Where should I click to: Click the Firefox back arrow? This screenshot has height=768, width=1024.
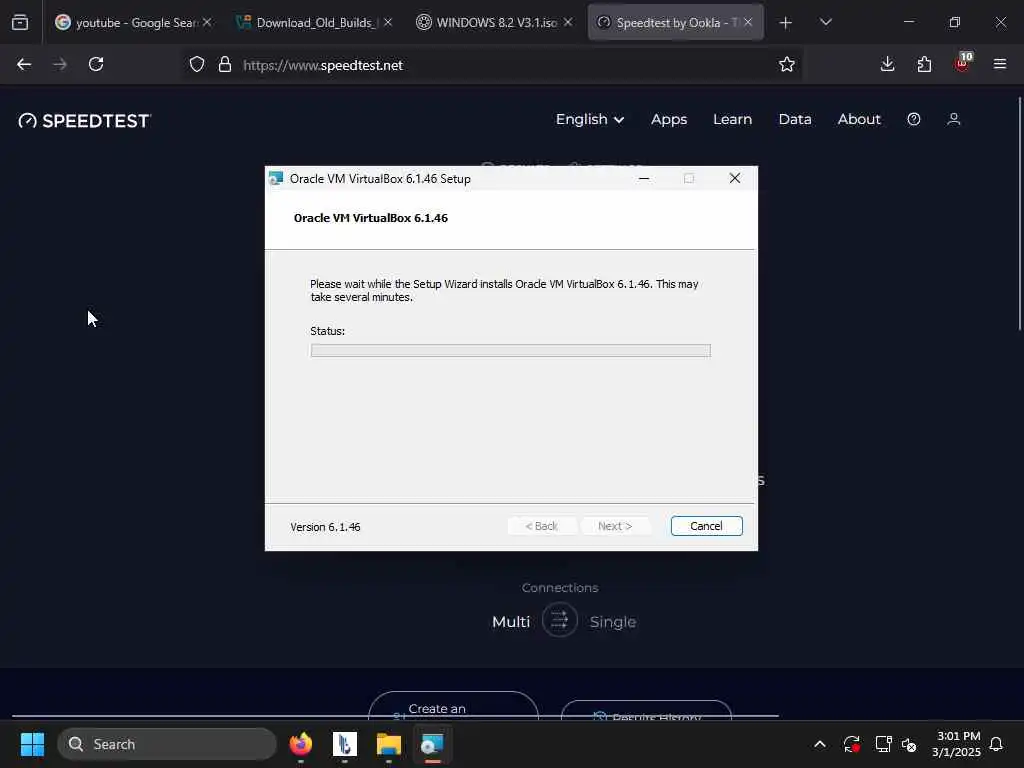tap(24, 65)
